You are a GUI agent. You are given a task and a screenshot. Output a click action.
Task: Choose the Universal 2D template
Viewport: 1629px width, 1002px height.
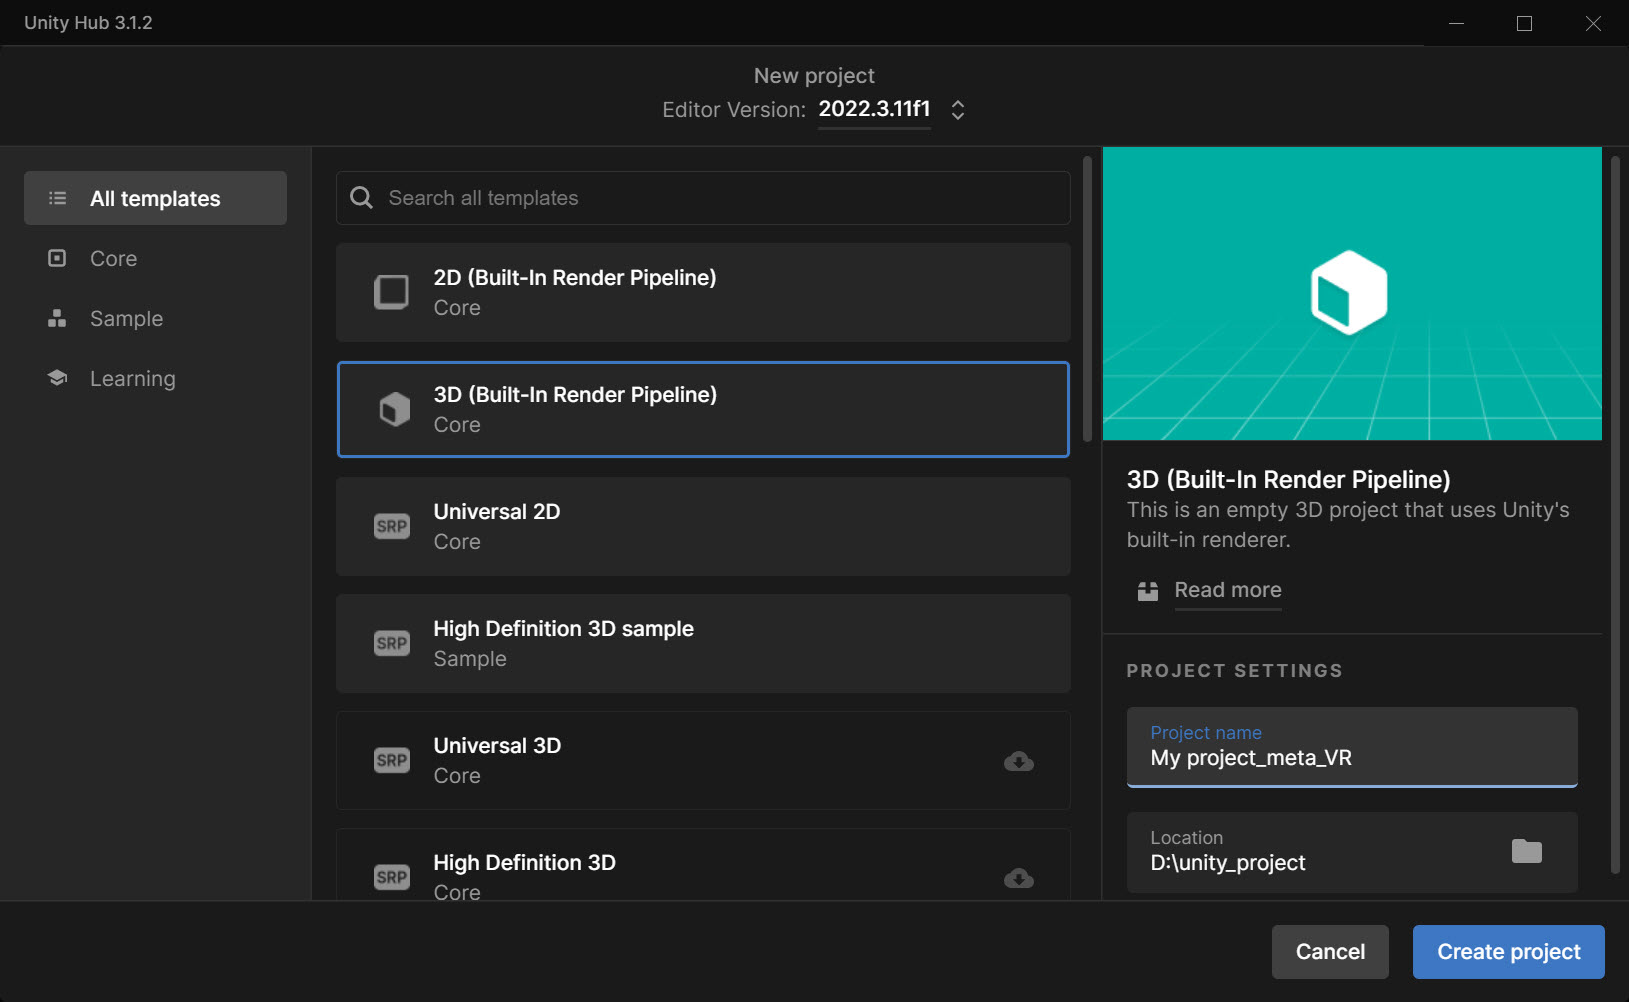tap(703, 526)
